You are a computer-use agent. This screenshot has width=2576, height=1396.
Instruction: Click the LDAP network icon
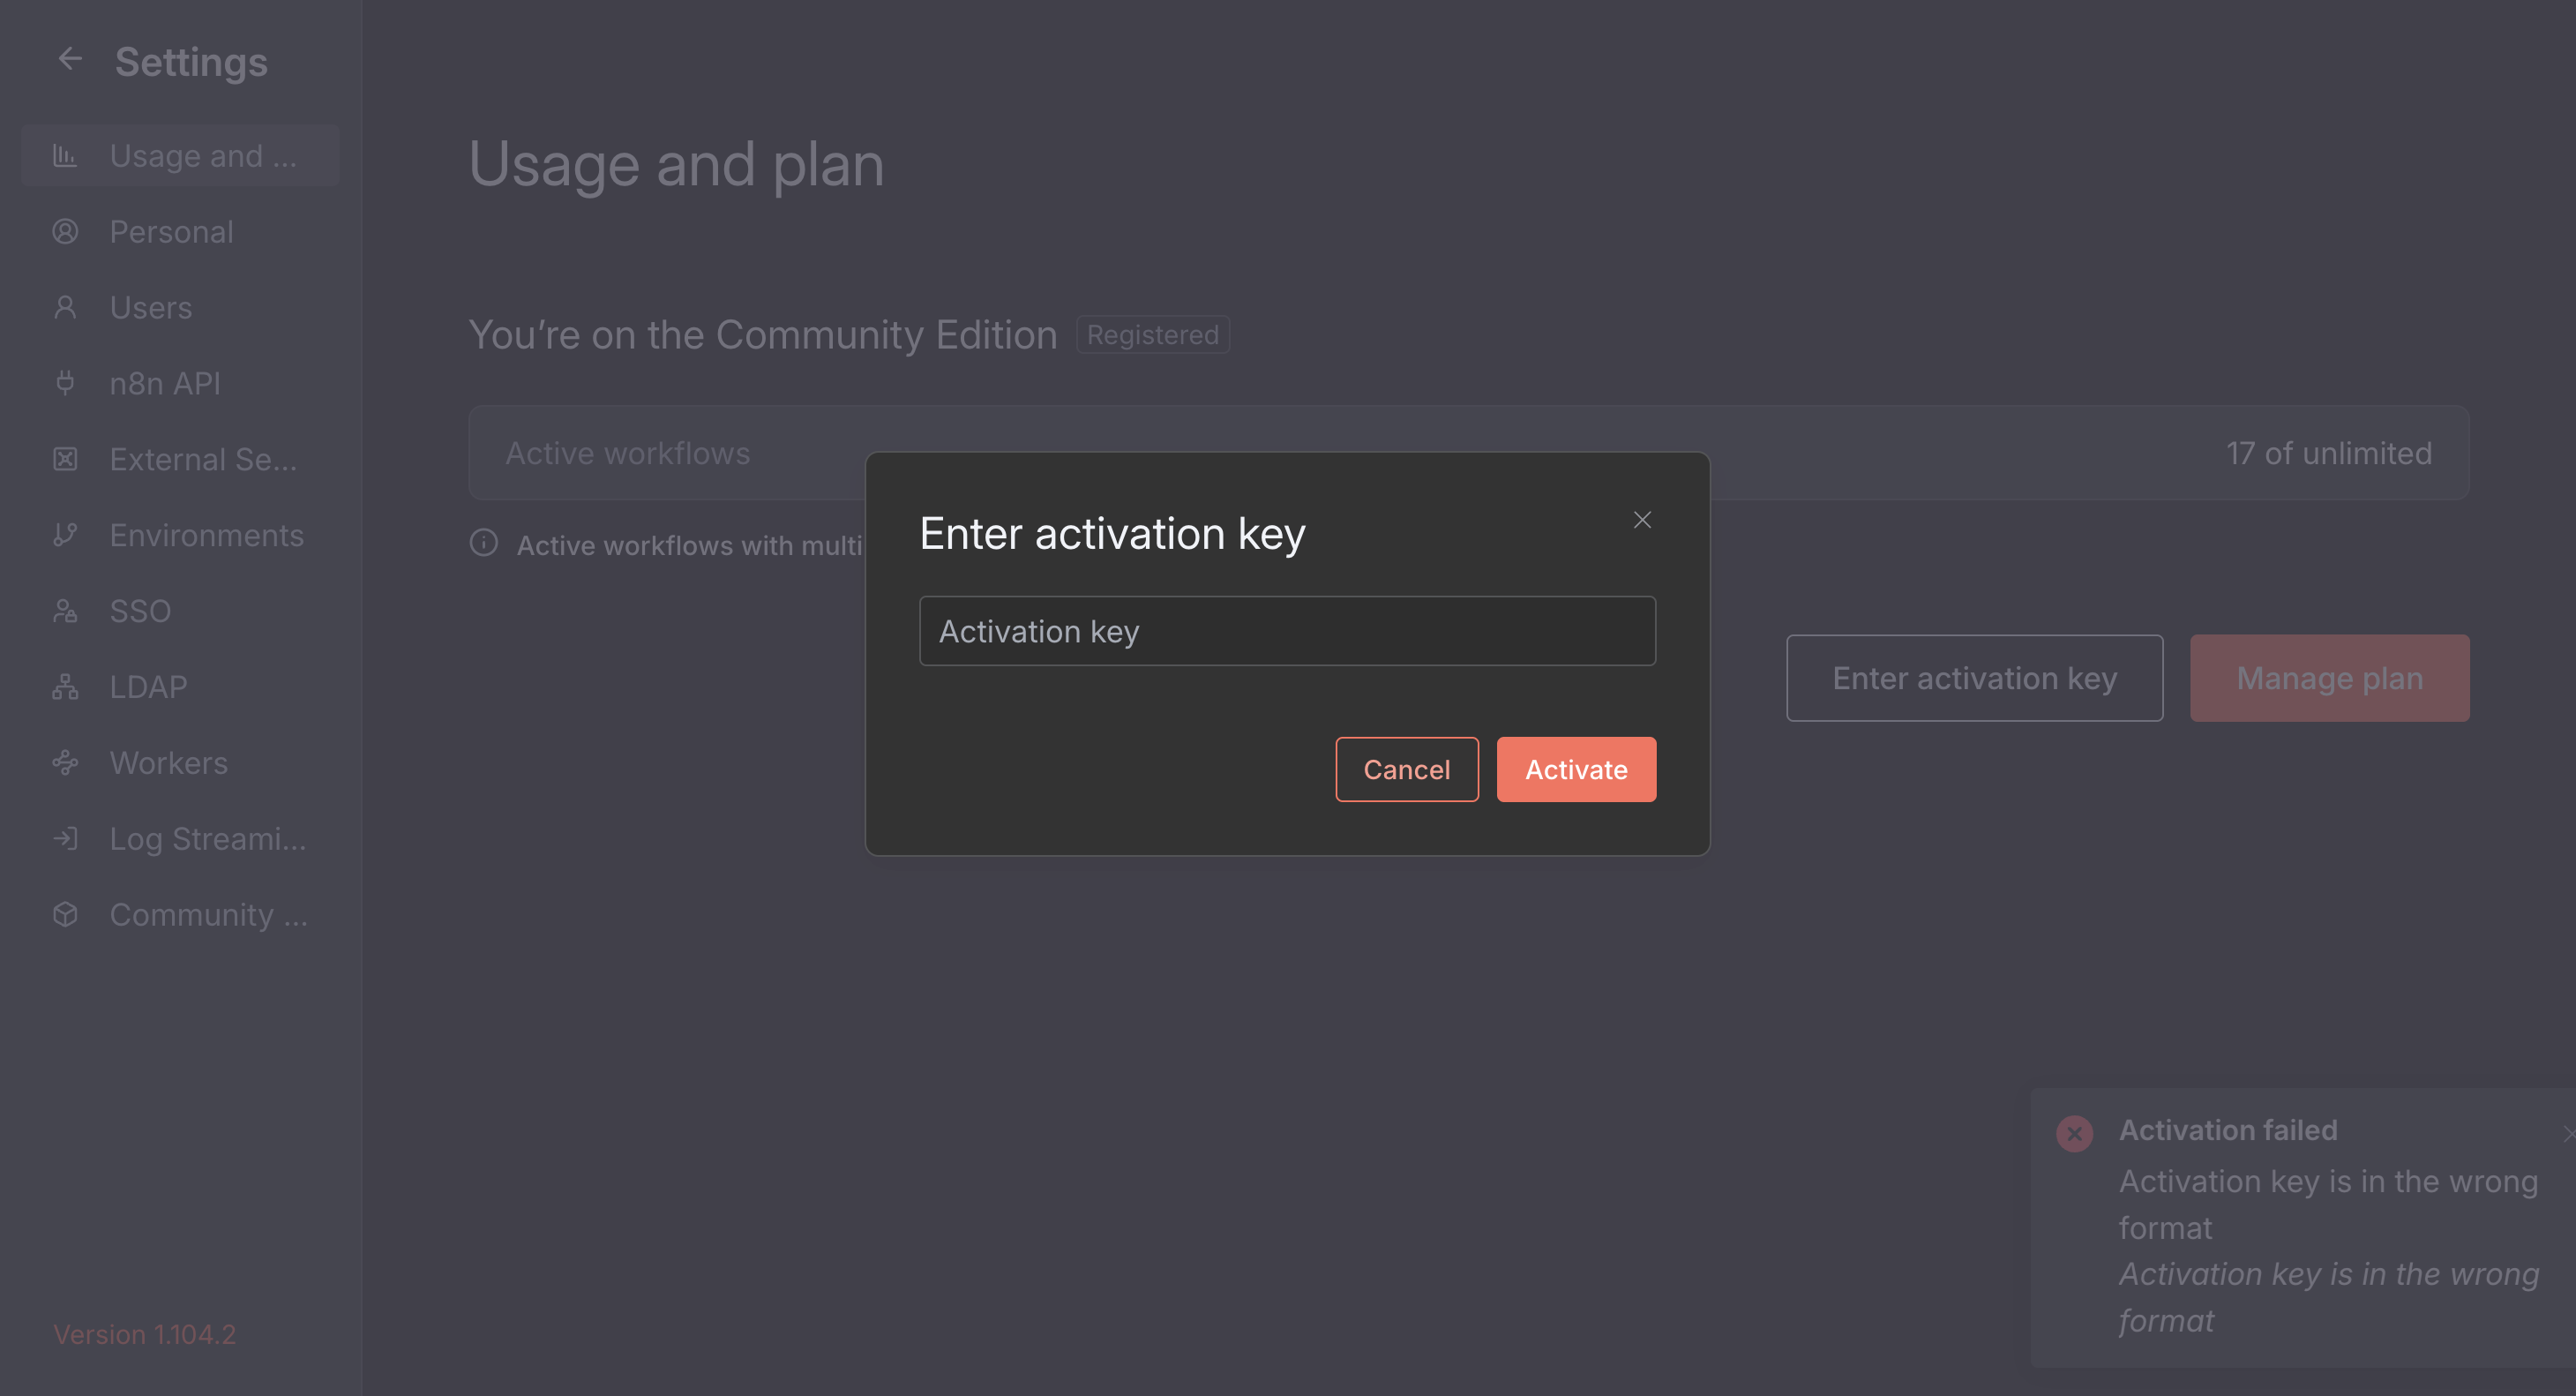point(65,687)
